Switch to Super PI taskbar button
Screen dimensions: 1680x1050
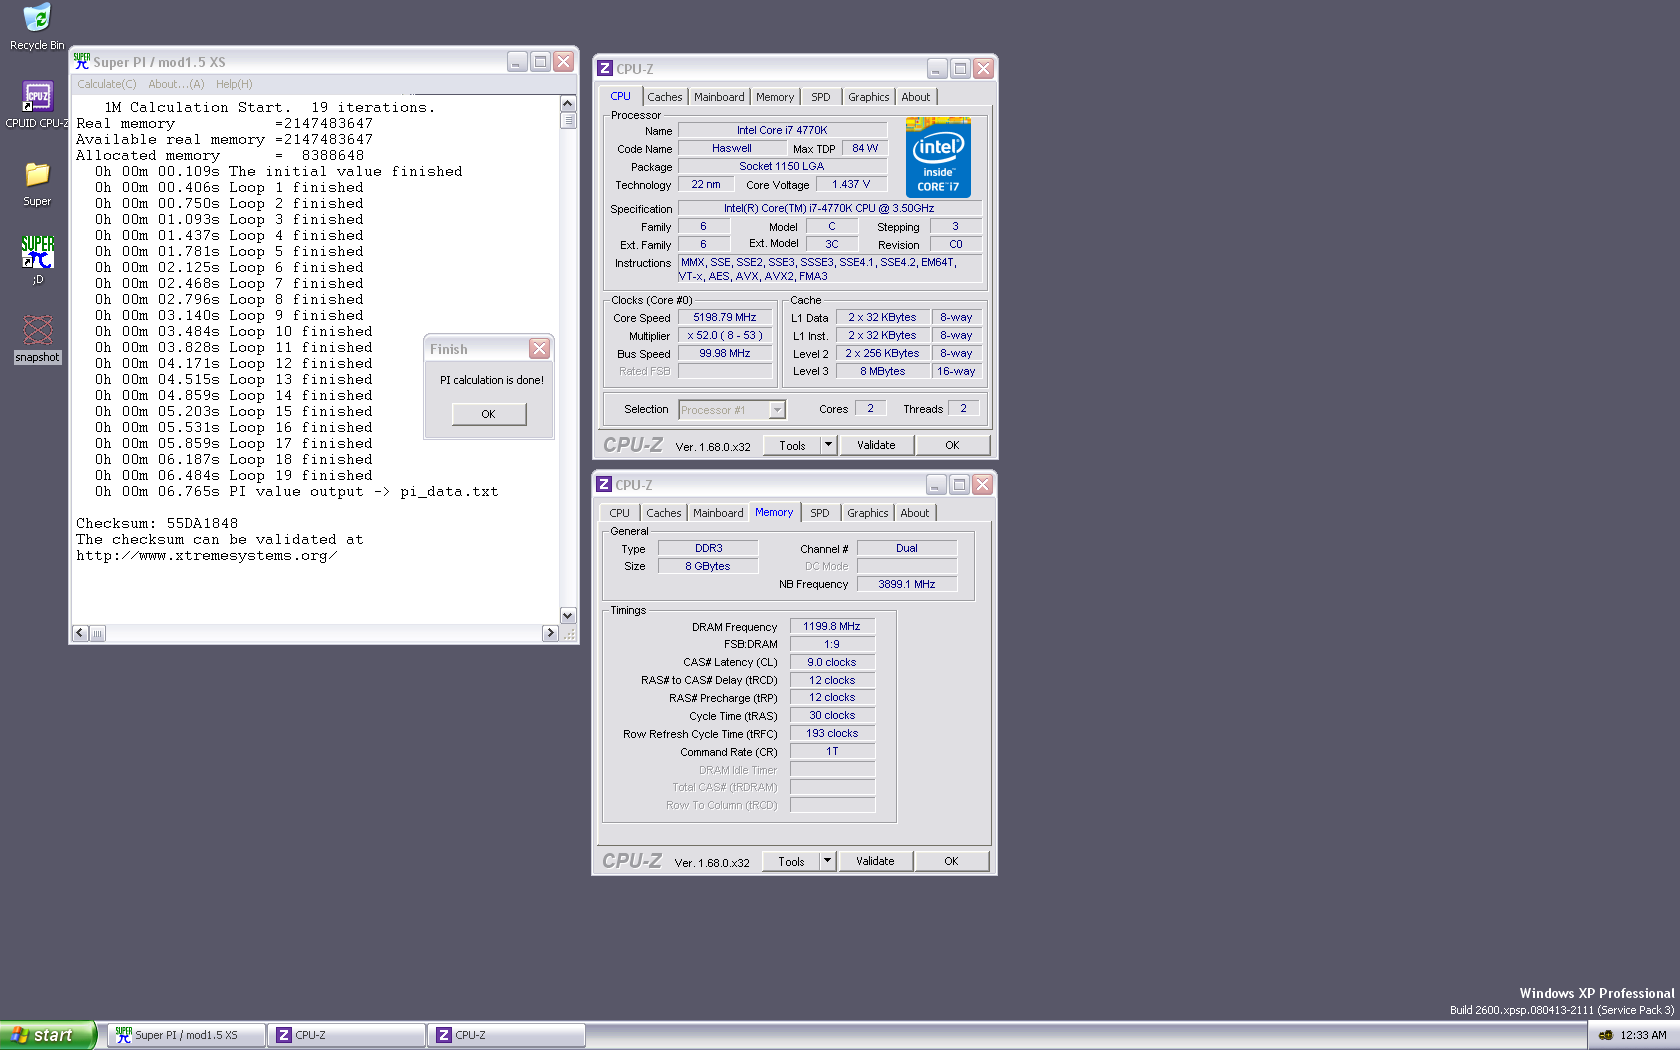tap(187, 1035)
